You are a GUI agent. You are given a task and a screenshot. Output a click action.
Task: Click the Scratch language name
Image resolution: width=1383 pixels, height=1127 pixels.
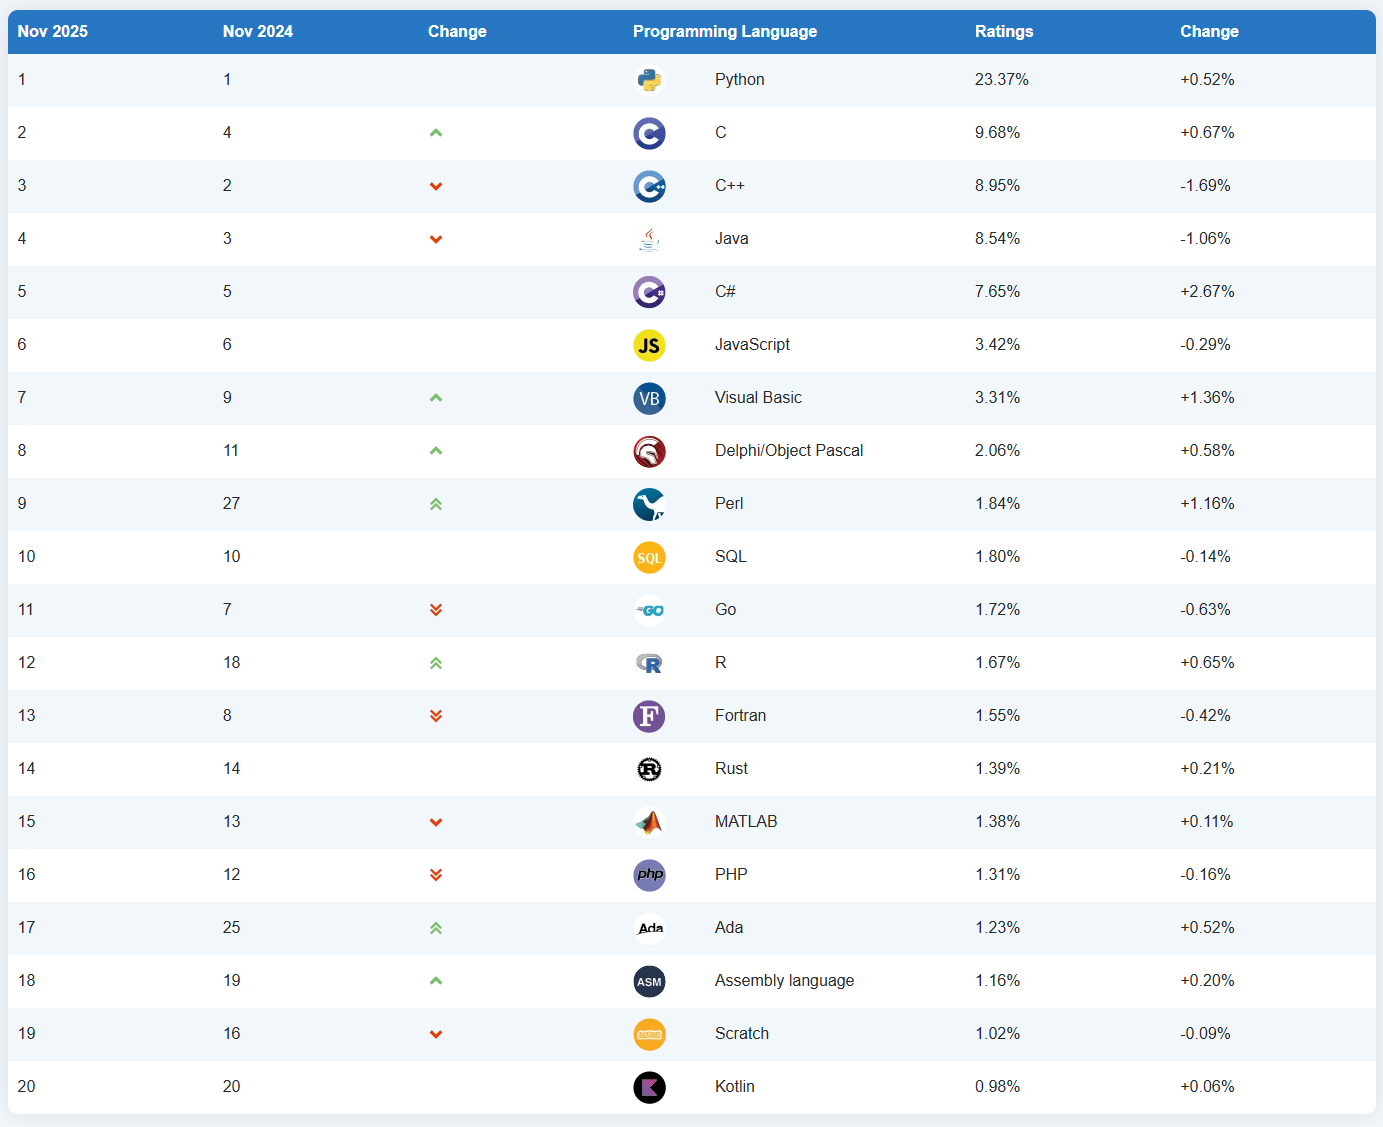point(742,1033)
